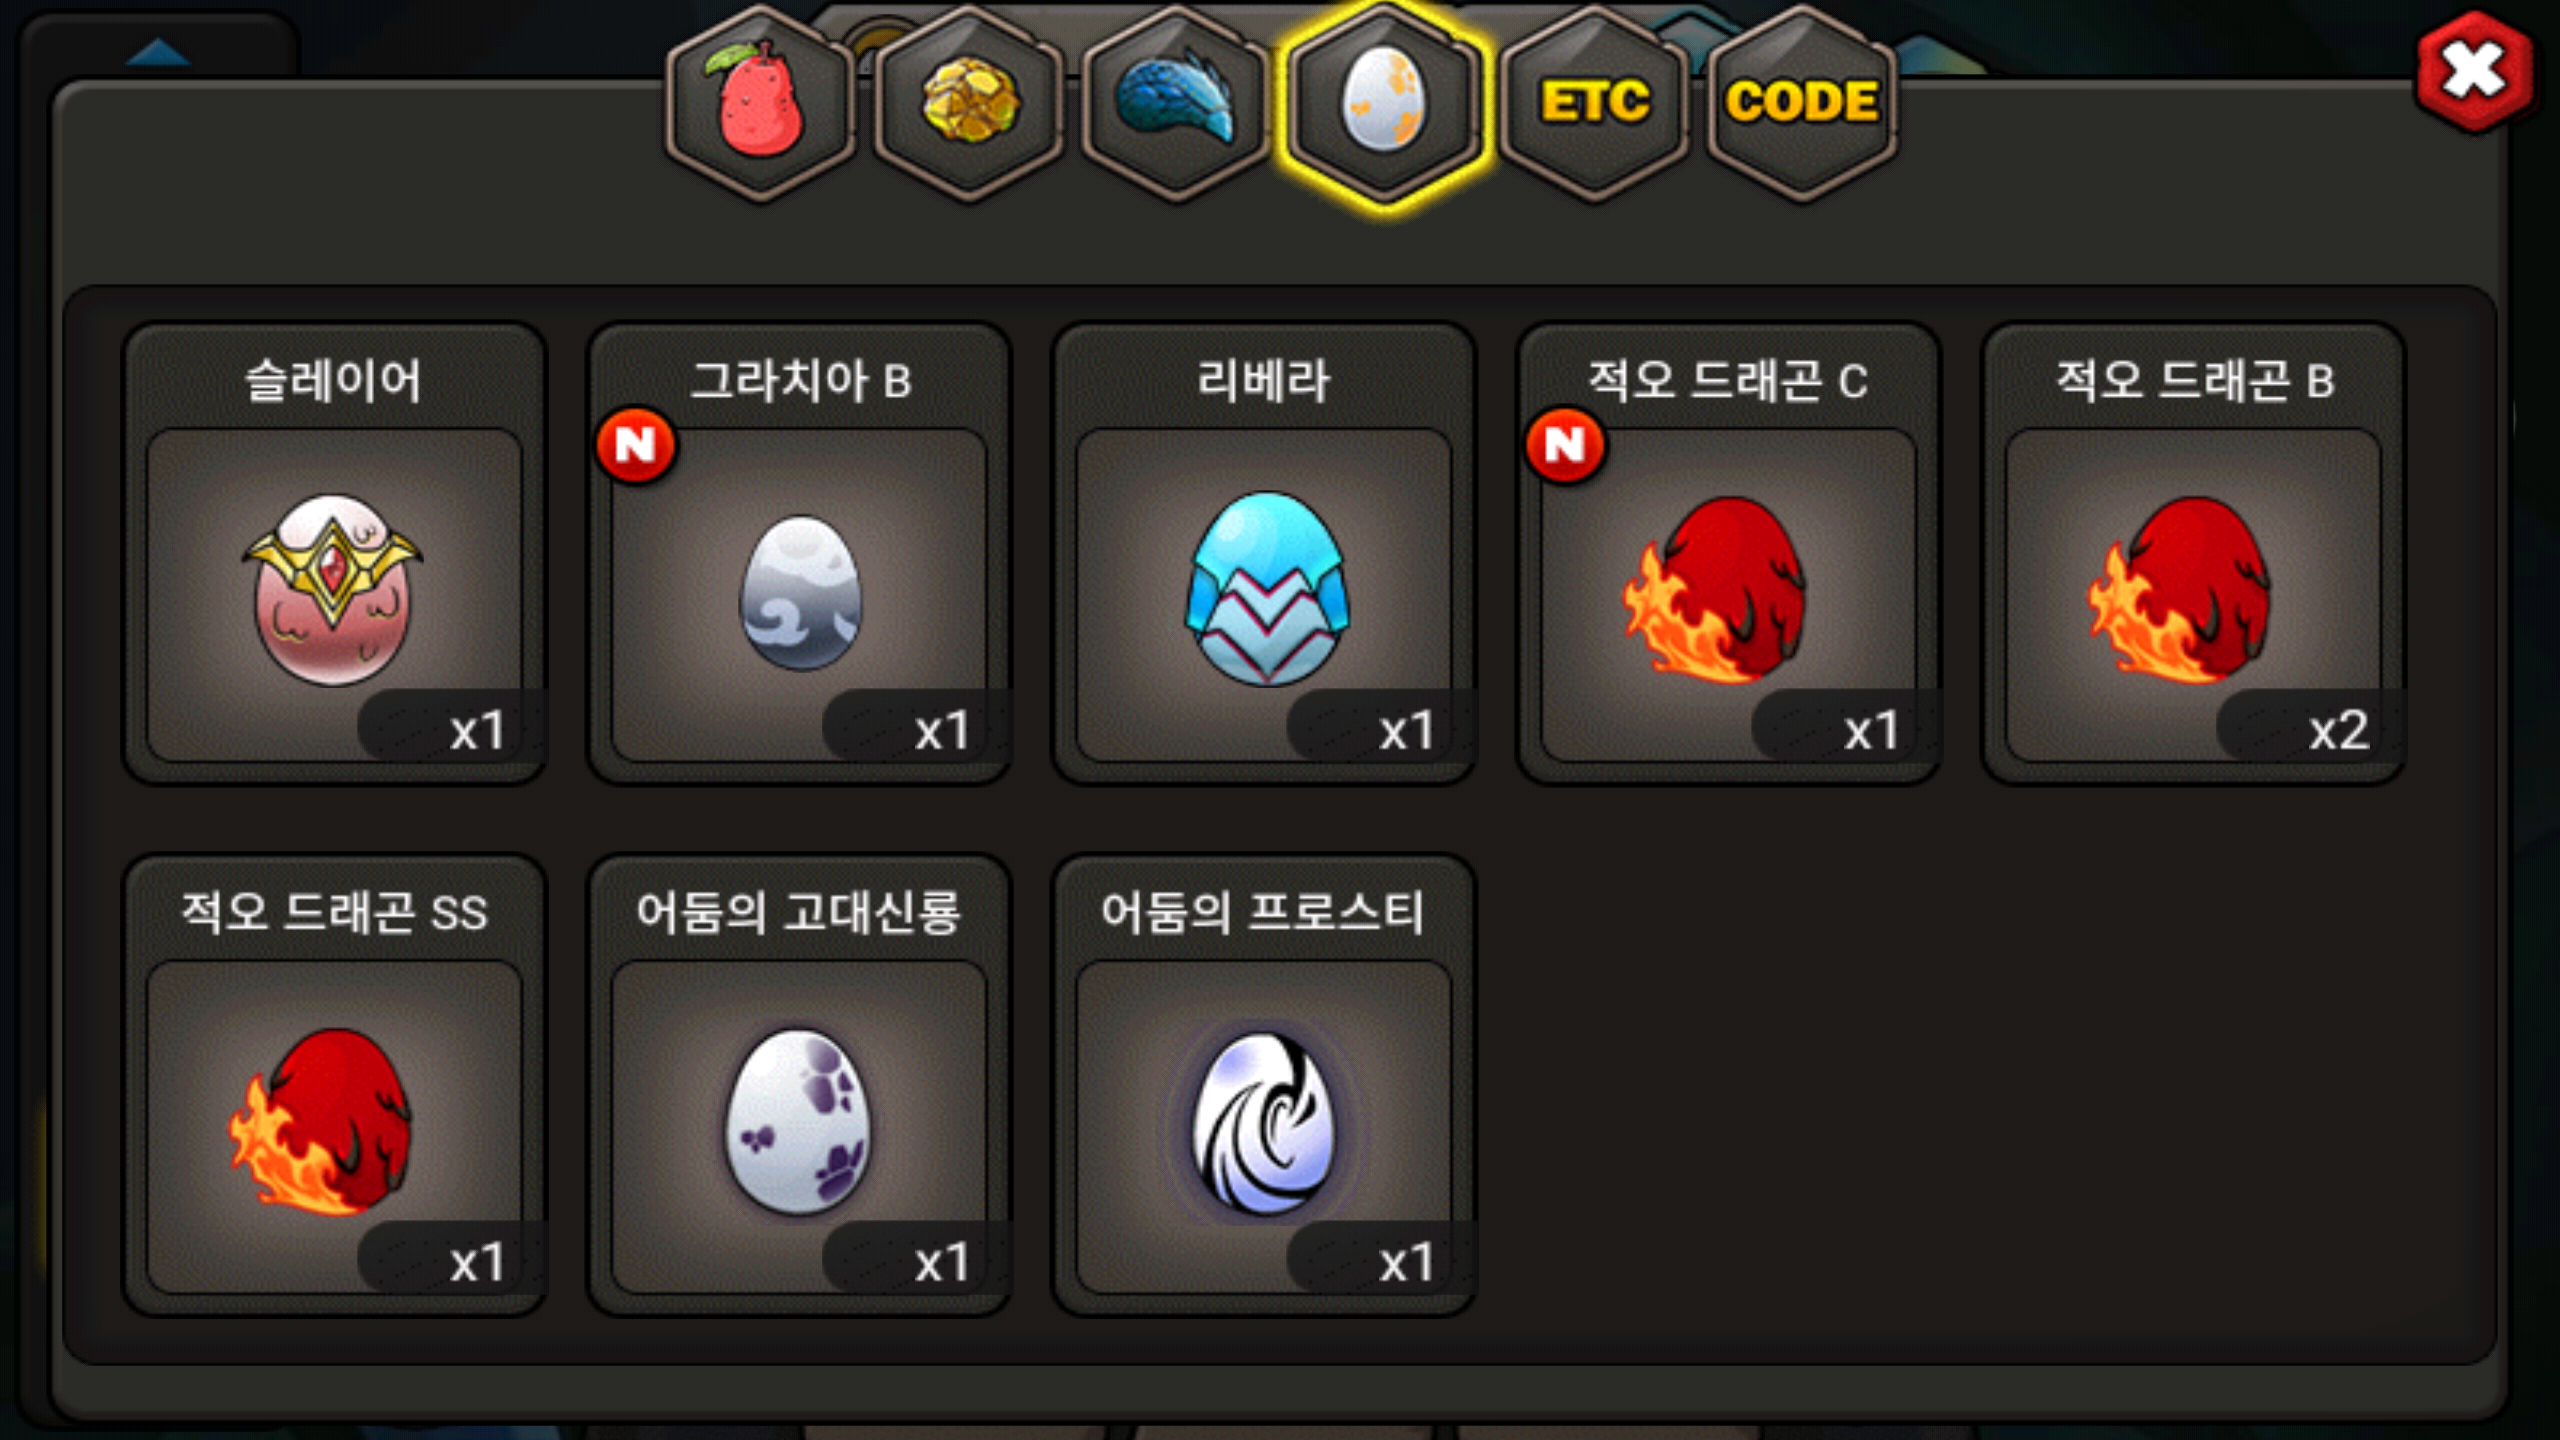The height and width of the screenshot is (1440, 2560).
Task: Expand the blue up arrow panel
Action: (x=158, y=52)
